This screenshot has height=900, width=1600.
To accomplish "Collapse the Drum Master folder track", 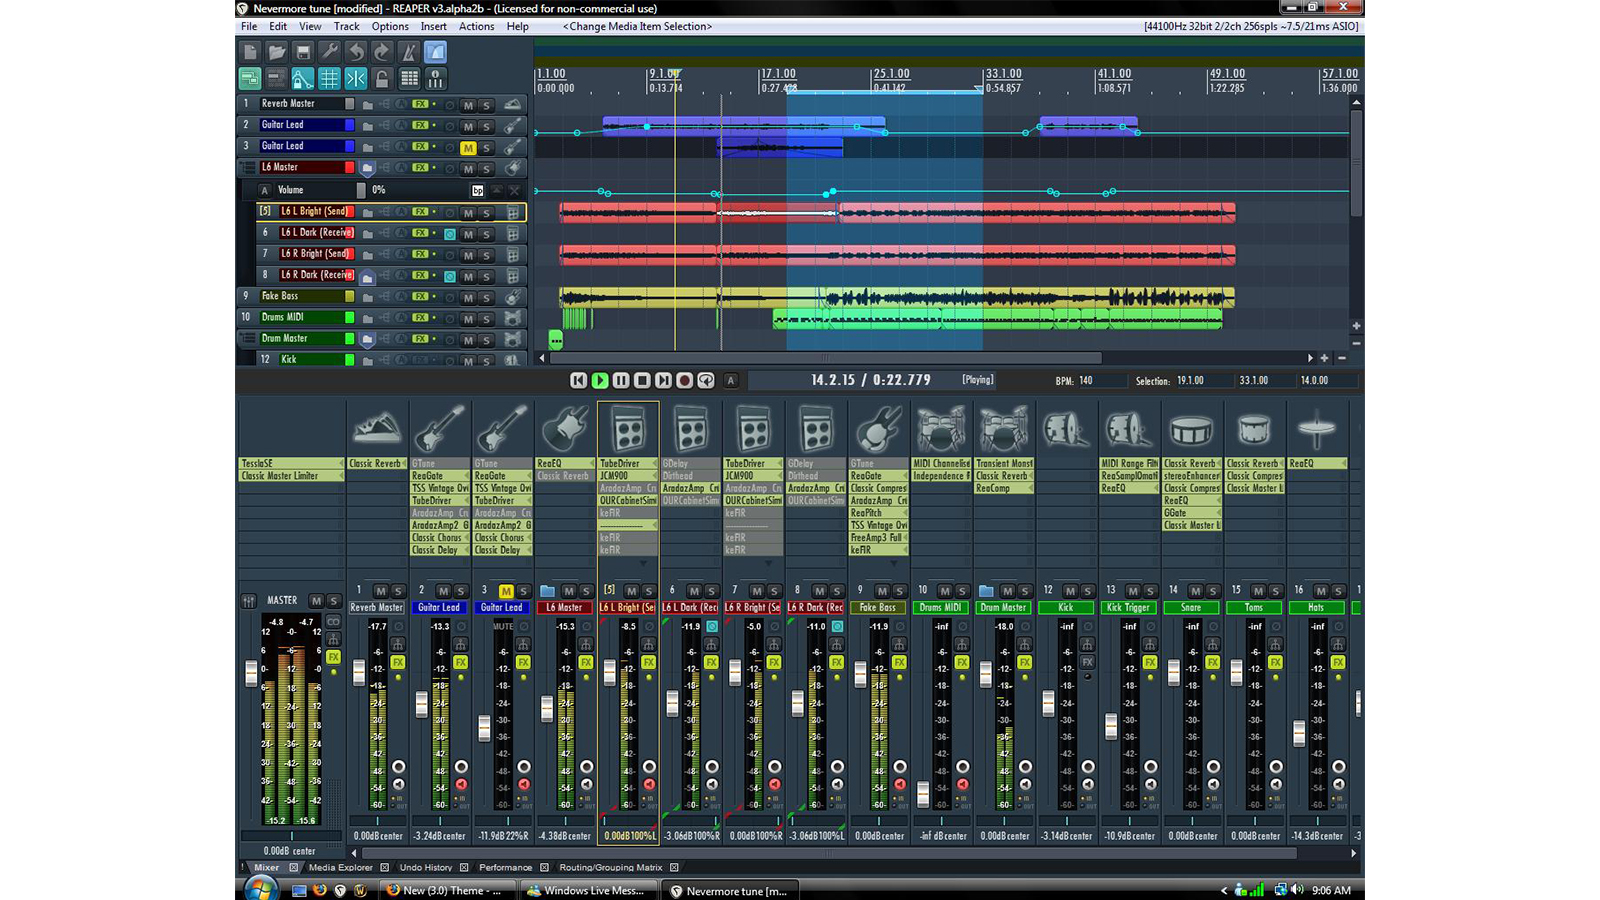I will point(368,339).
